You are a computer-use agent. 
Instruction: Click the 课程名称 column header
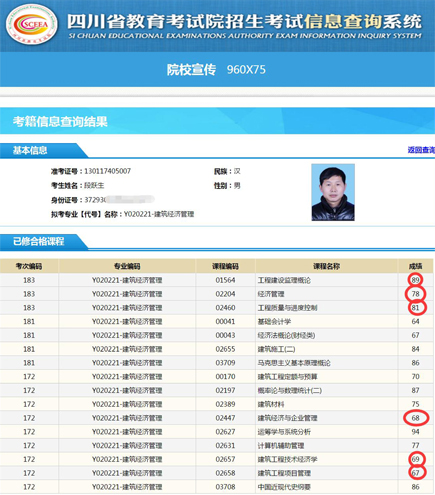326,266
